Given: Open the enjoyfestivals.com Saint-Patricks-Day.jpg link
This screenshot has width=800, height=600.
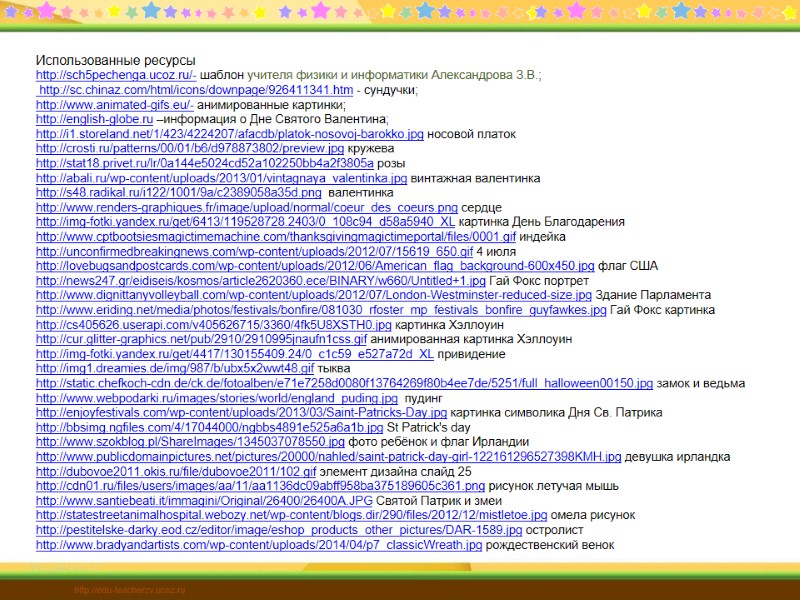Looking at the screenshot, I should coord(241,412).
